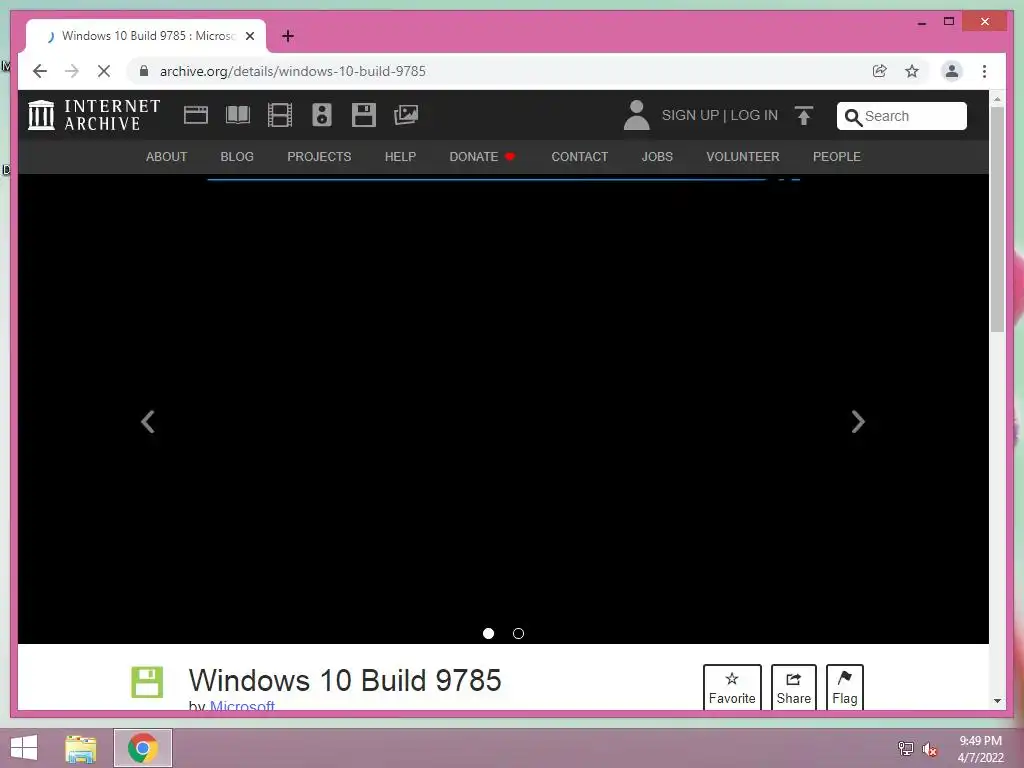Open the Software floppy disk icon

tap(364, 115)
